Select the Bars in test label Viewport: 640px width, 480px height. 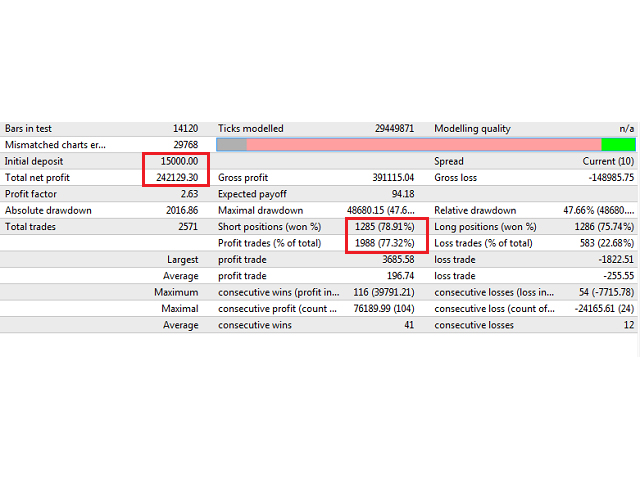(x=30, y=129)
